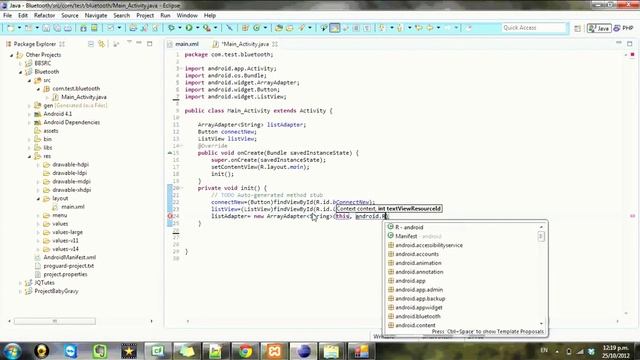Viewport: 640px width, 360px height.
Task: Start the Debug toolbar icon
Action: (171, 28)
